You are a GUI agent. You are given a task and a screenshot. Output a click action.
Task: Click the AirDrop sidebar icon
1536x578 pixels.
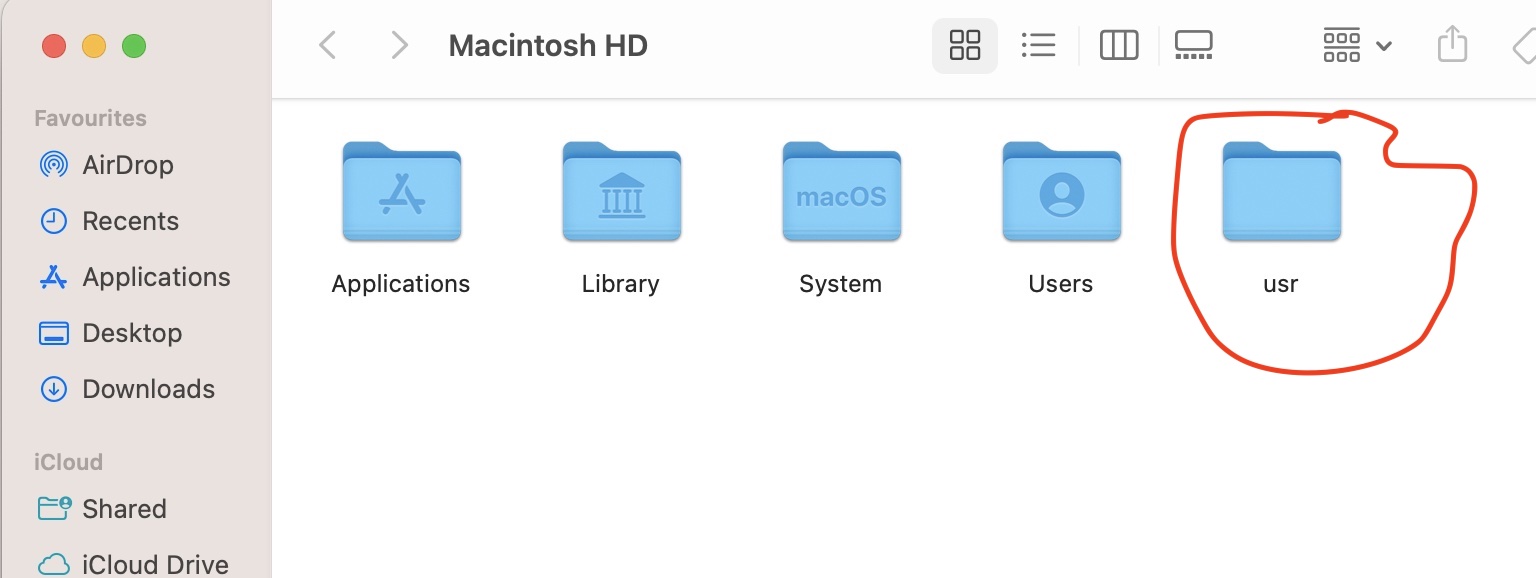pos(53,165)
